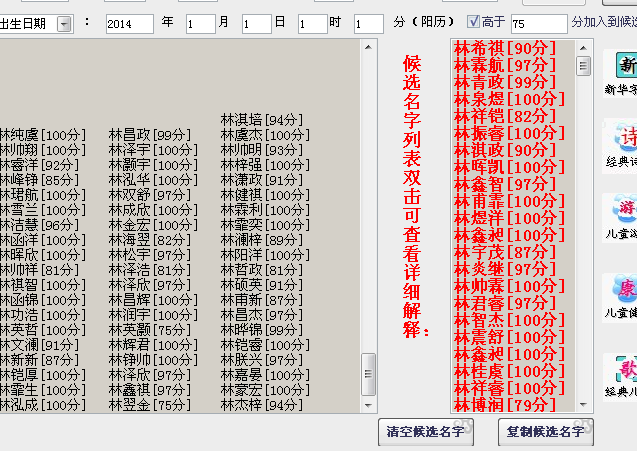Focus the minimum score field showing 75
Image resolution: width=637 pixels, height=451 pixels.
539,24
